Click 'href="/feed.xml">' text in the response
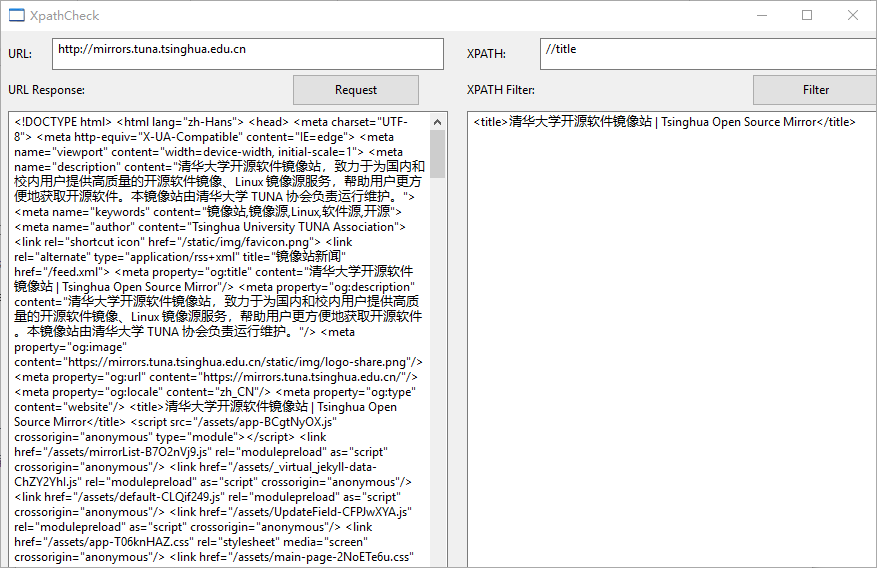Image resolution: width=877 pixels, height=568 pixels. (x=62, y=272)
